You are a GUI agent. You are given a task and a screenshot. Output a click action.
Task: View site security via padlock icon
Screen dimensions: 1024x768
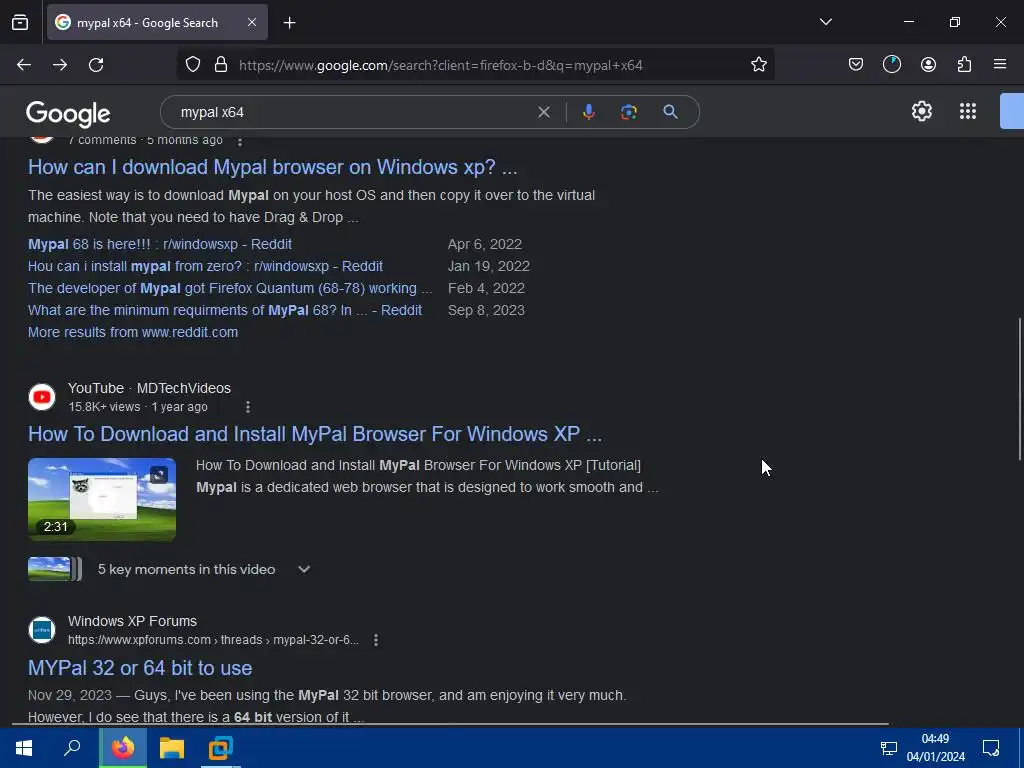[x=221, y=65]
